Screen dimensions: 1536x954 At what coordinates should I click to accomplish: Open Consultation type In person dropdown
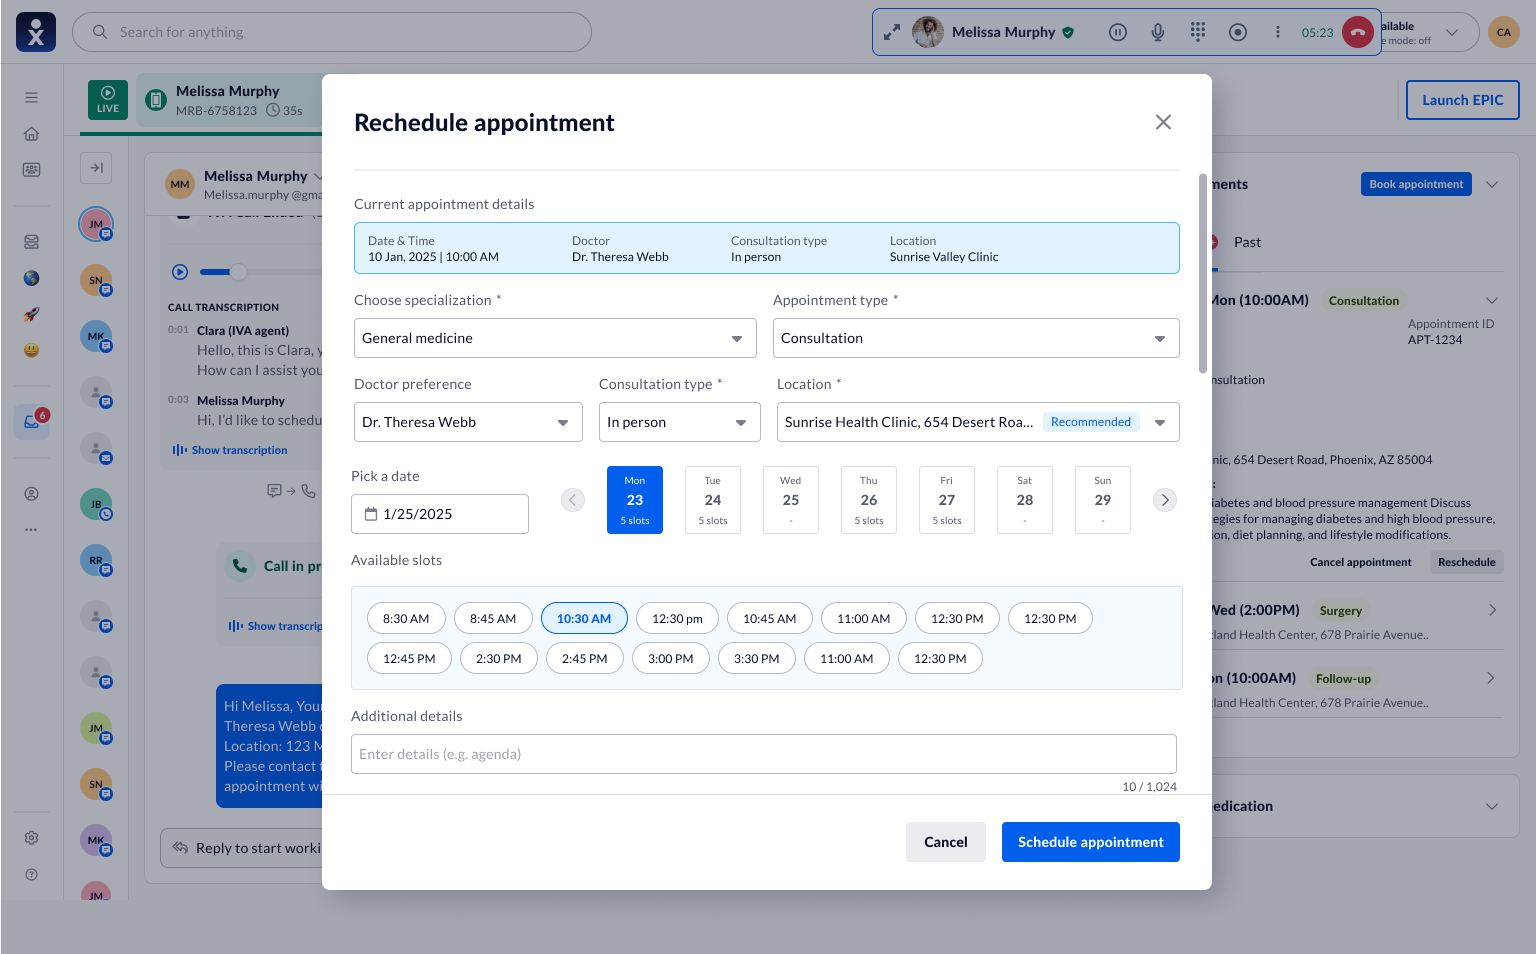pos(680,422)
